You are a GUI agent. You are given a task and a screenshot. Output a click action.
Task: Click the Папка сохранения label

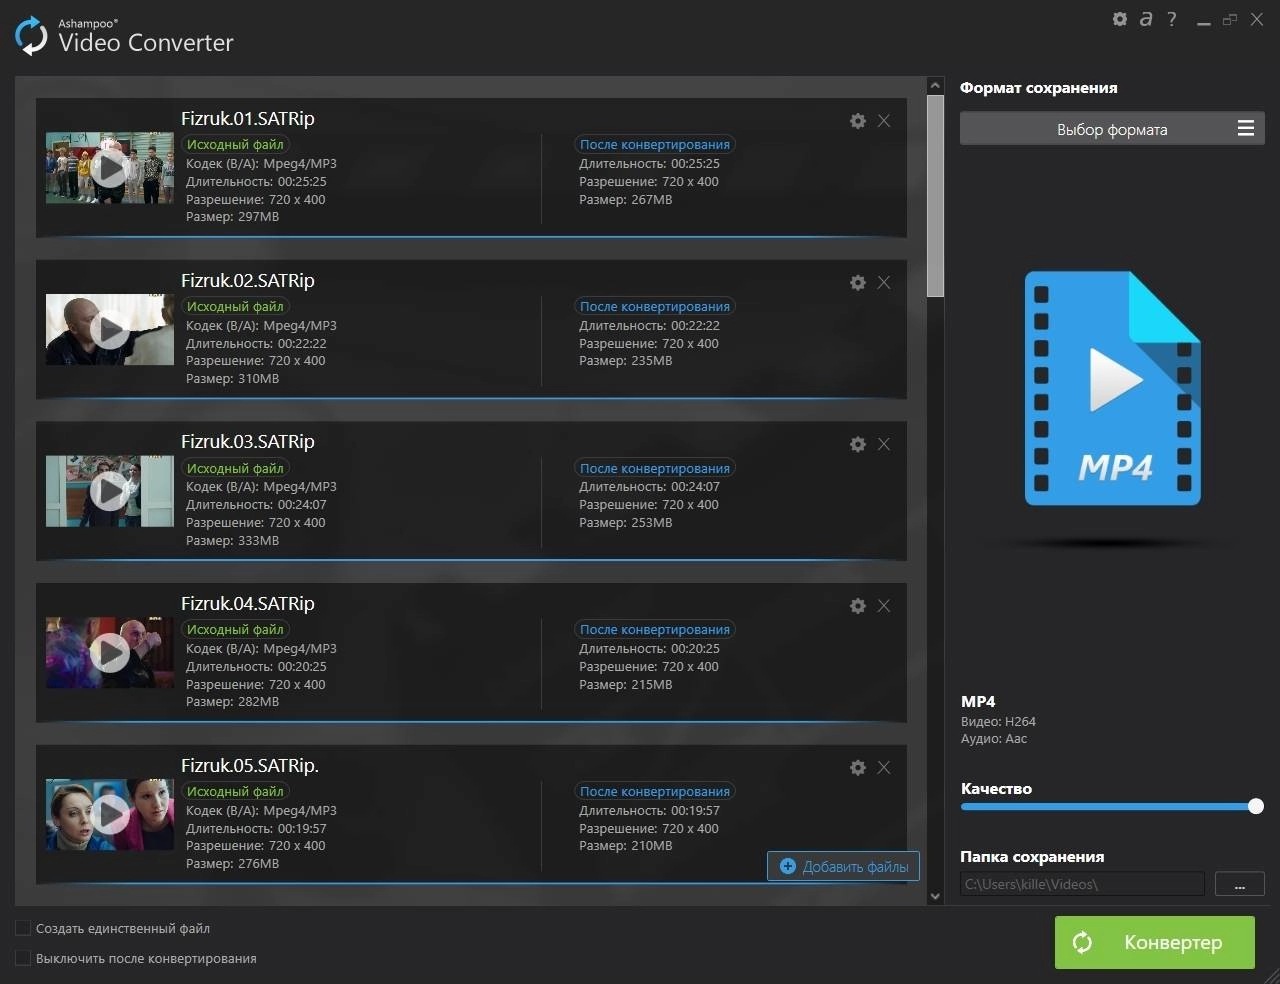[1032, 857]
